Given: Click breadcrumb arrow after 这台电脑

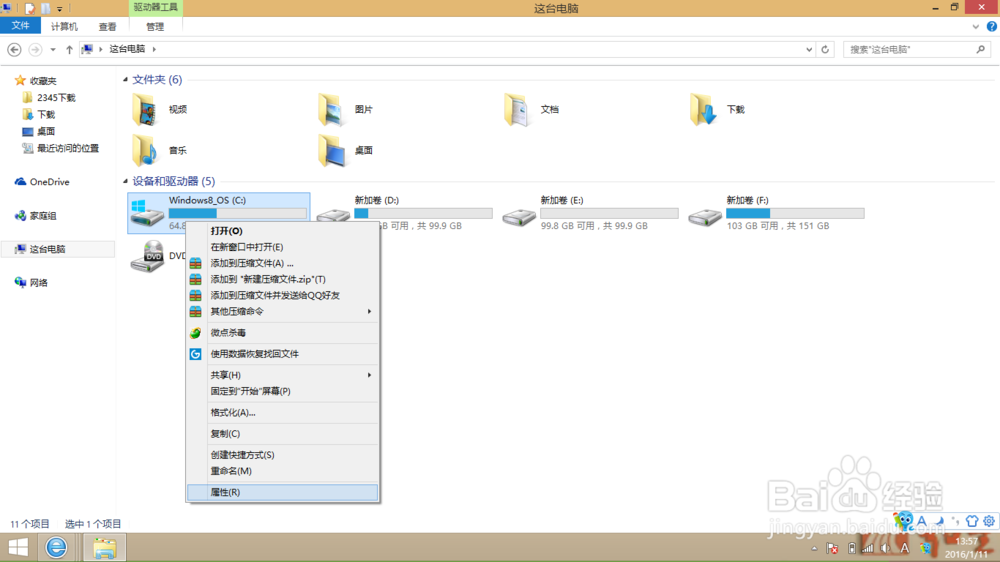Looking at the screenshot, I should [154, 49].
